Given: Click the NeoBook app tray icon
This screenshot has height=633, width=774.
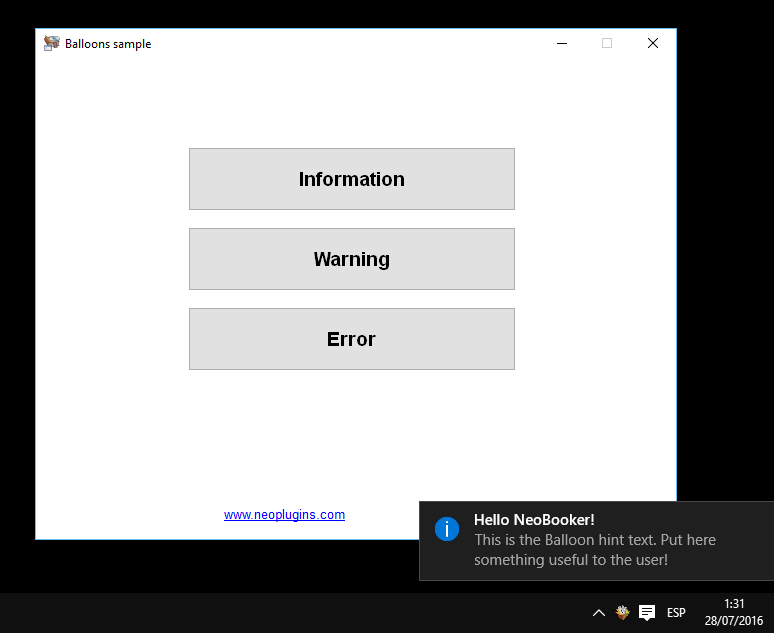Looking at the screenshot, I should (x=622, y=613).
